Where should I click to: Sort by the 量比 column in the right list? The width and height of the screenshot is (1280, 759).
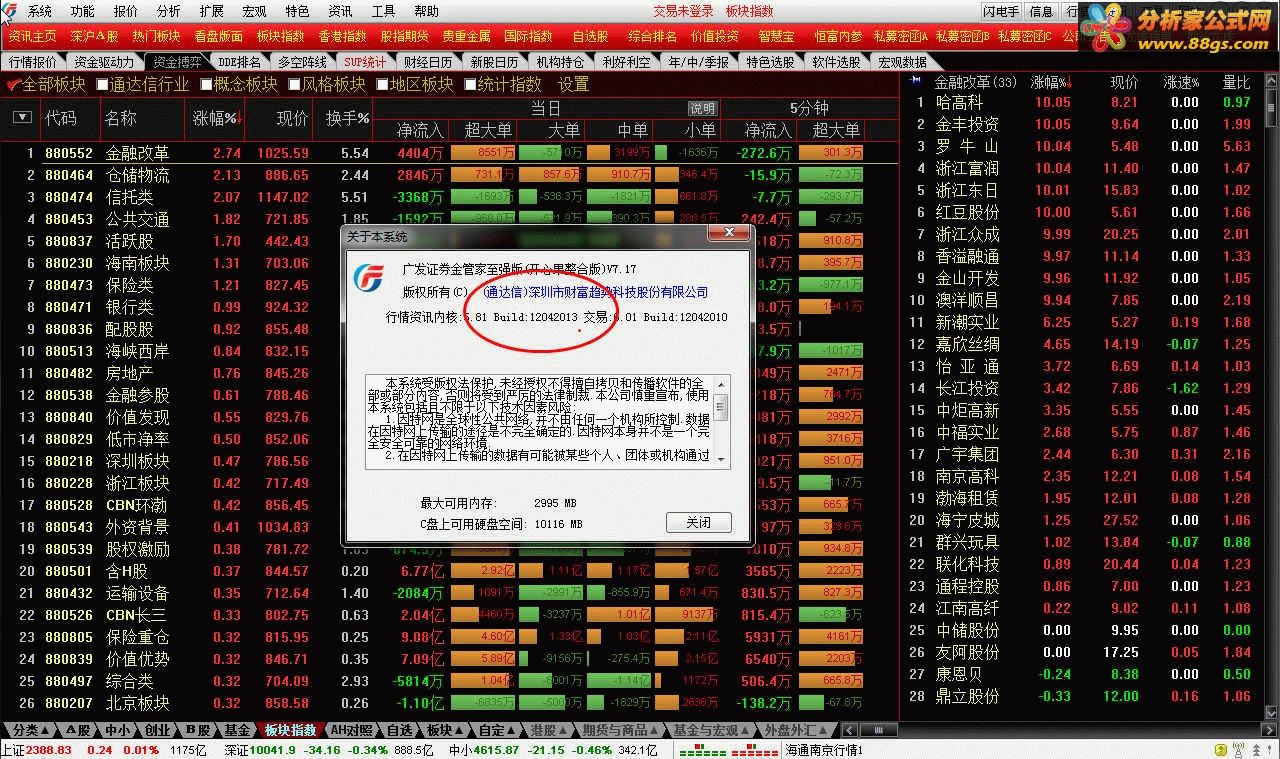(x=1236, y=82)
